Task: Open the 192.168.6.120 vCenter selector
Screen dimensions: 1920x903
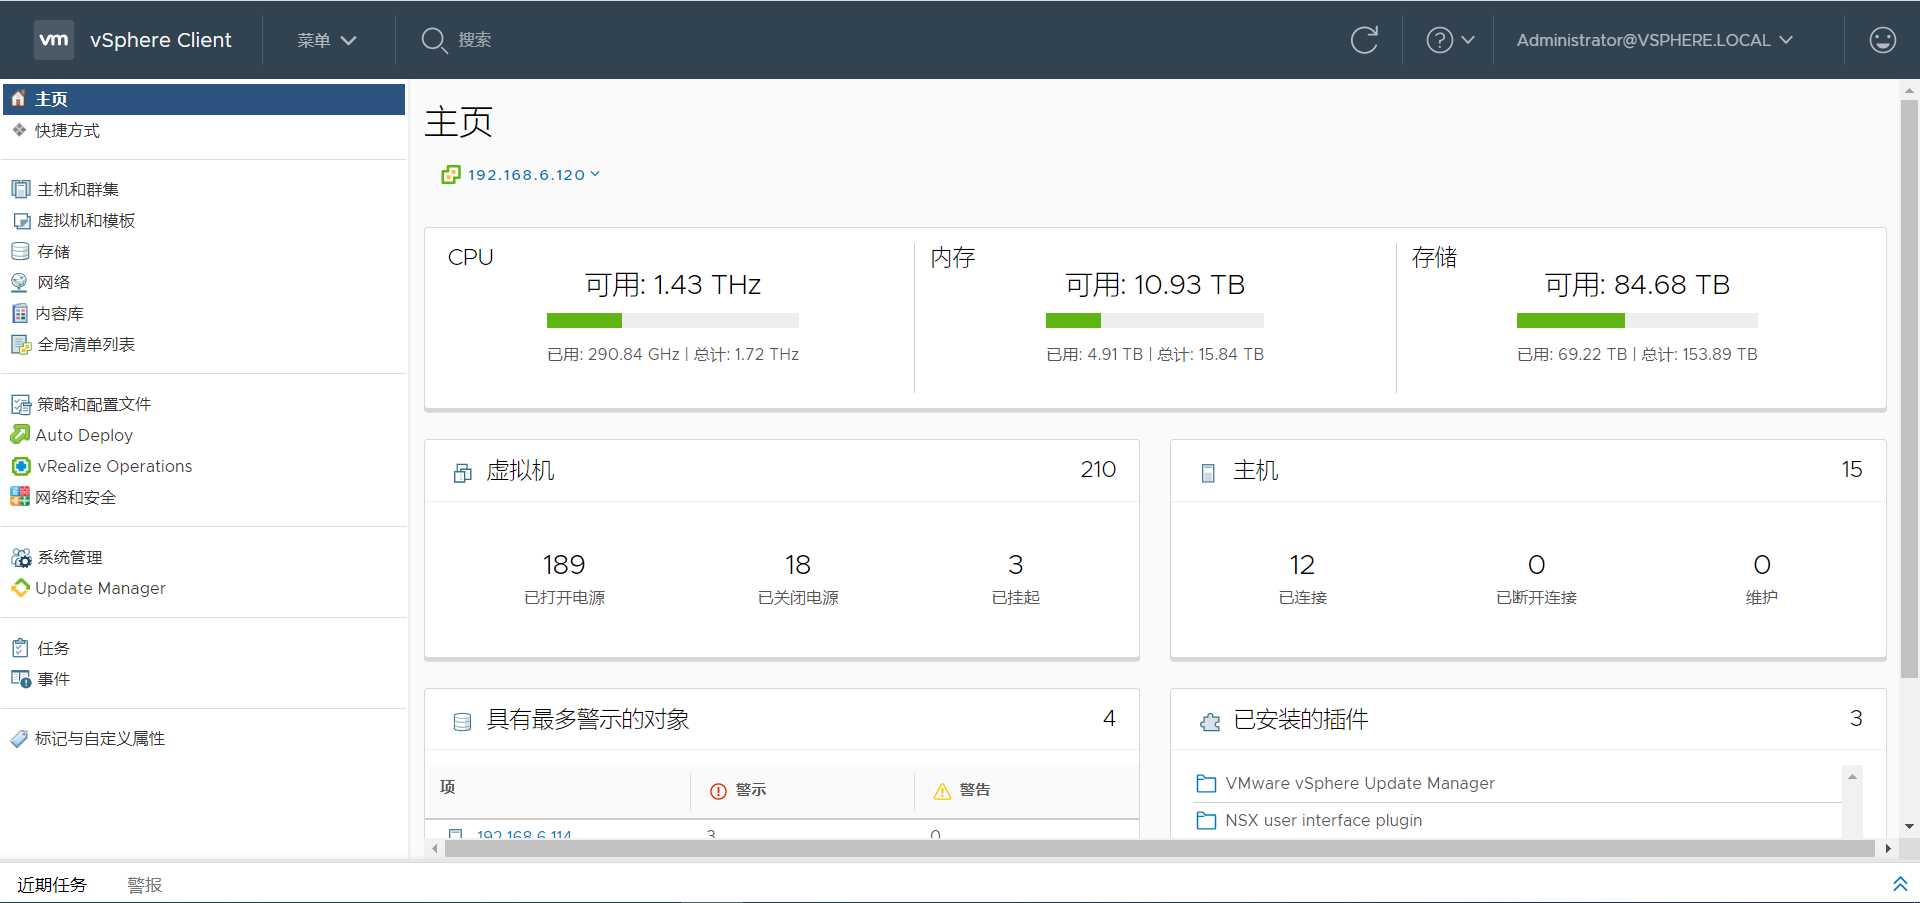Action: coord(534,175)
